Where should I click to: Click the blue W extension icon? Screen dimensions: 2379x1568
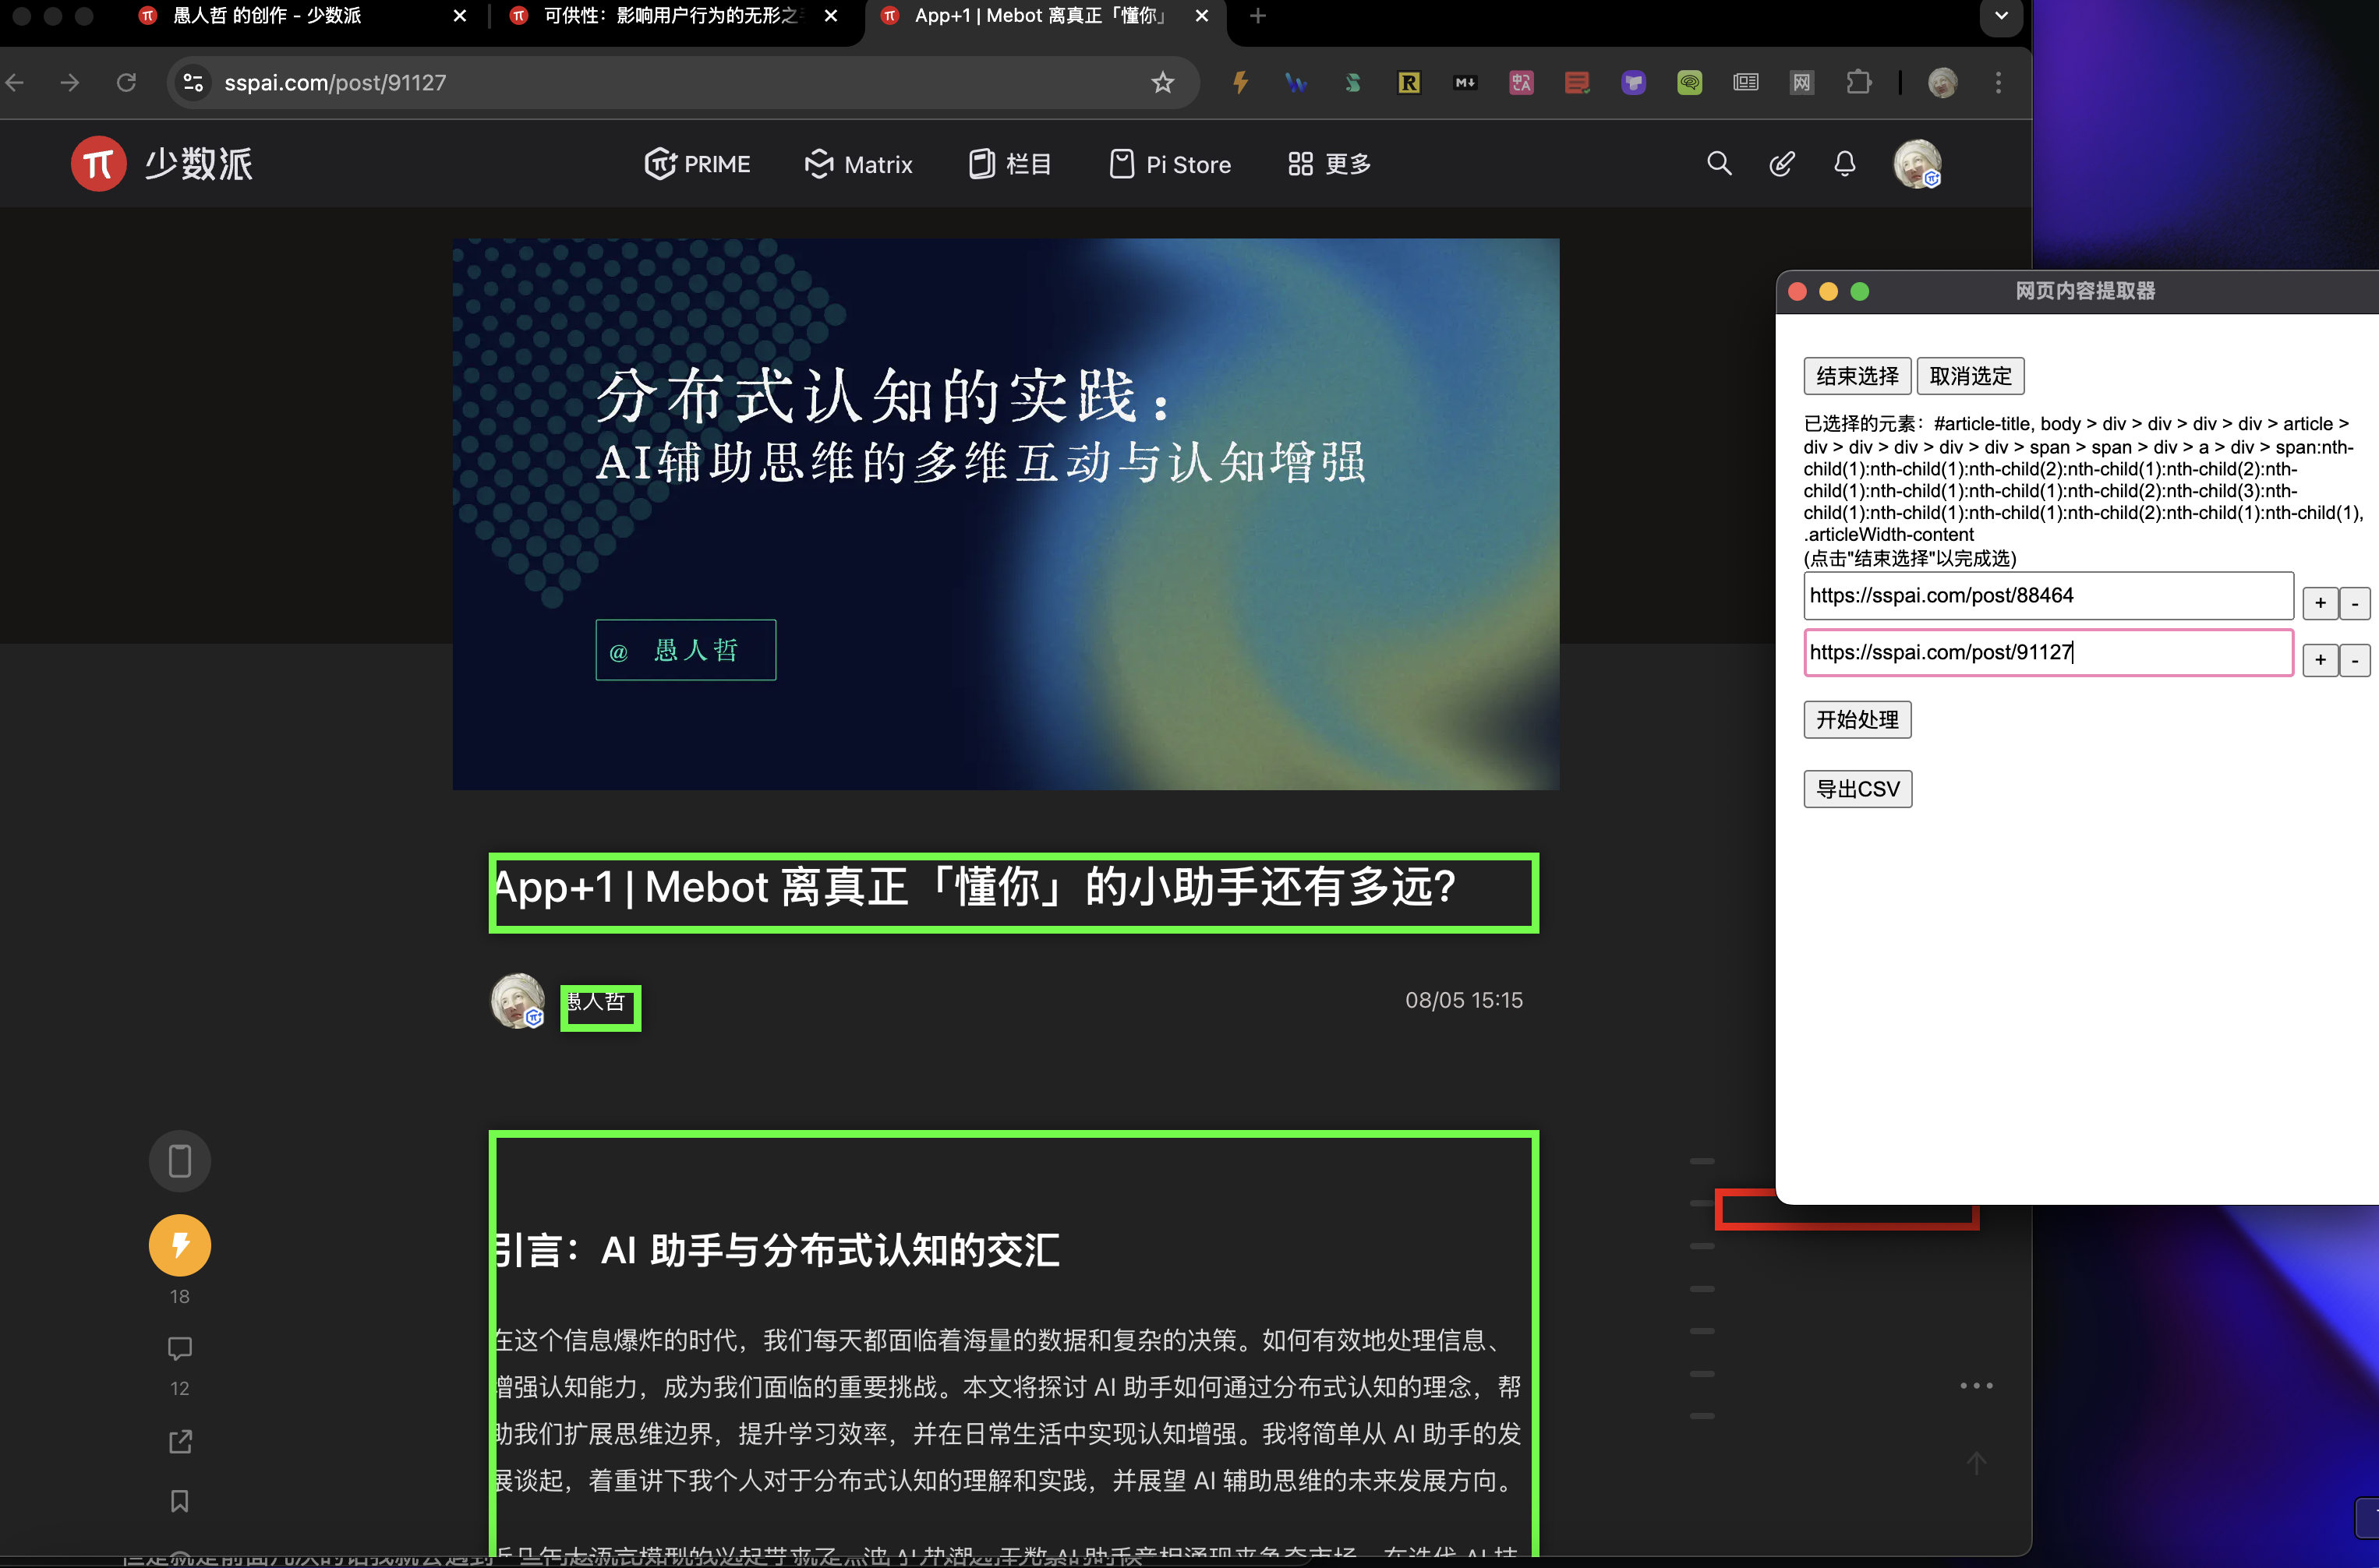tap(1296, 82)
